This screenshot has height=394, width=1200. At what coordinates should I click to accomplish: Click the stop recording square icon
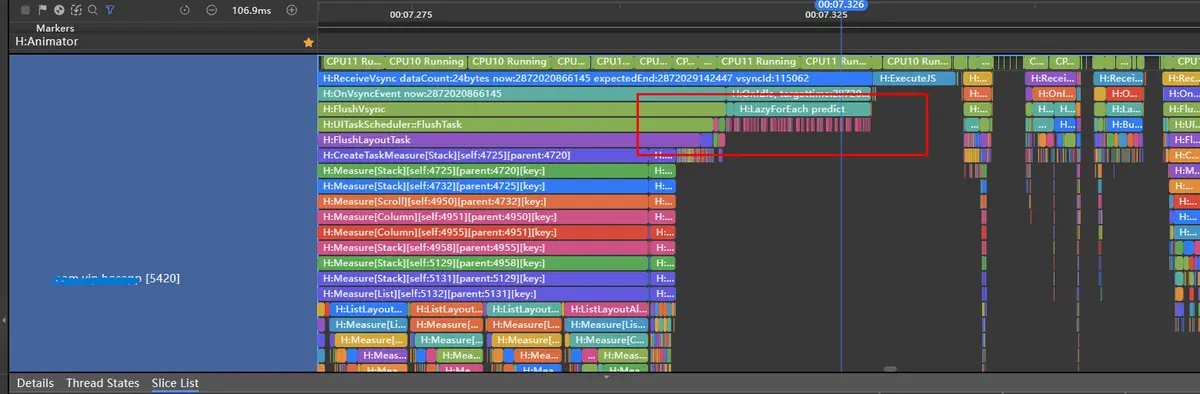click(25, 10)
